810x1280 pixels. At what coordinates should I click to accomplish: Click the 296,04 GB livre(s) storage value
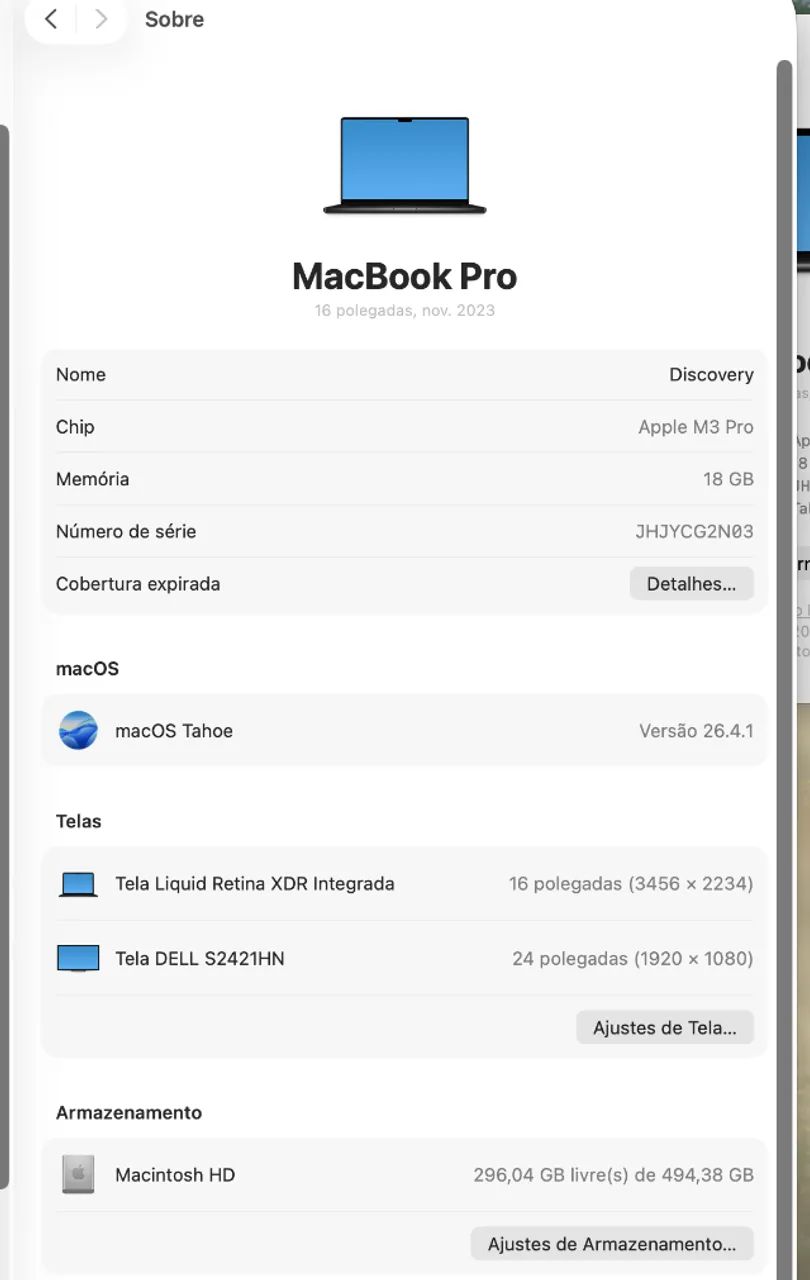click(x=614, y=1175)
